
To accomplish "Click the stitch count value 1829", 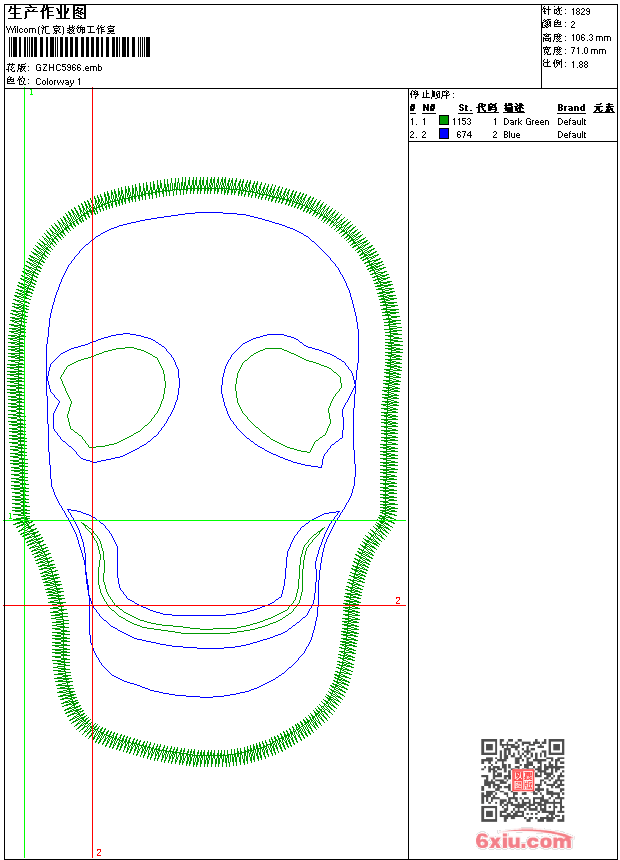I will coord(580,11).
